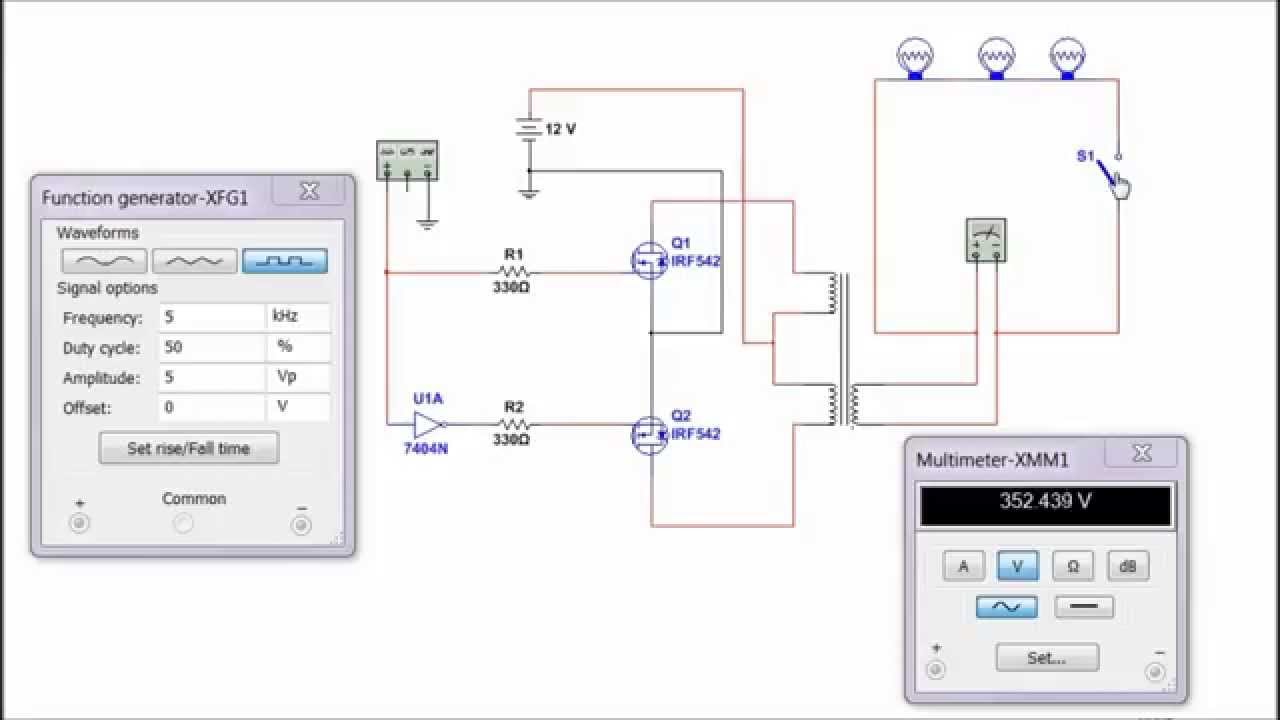Select dB mode on multimeter
The width and height of the screenshot is (1280, 720).
click(x=1128, y=566)
